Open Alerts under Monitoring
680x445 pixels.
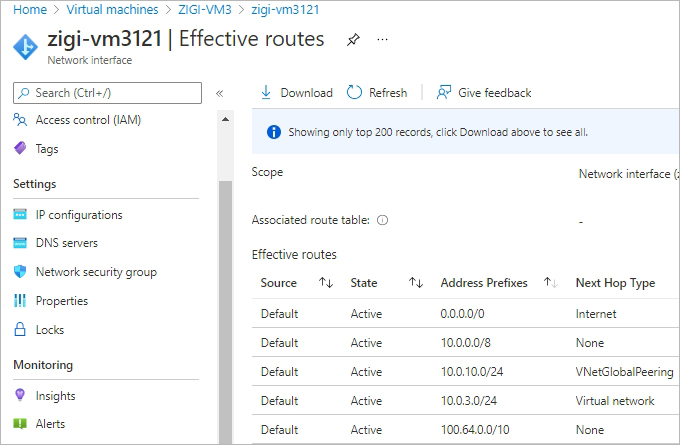click(50, 424)
